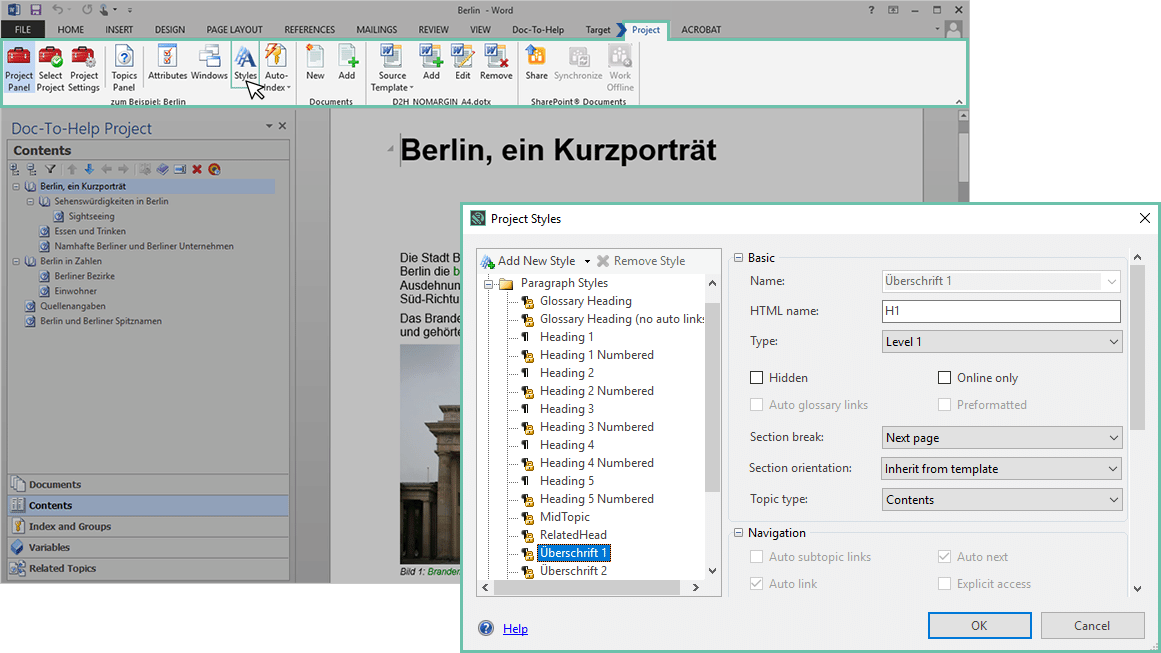Image resolution: width=1161 pixels, height=653 pixels.
Task: Toggle the Auto glossary links checkbox
Action: click(756, 405)
